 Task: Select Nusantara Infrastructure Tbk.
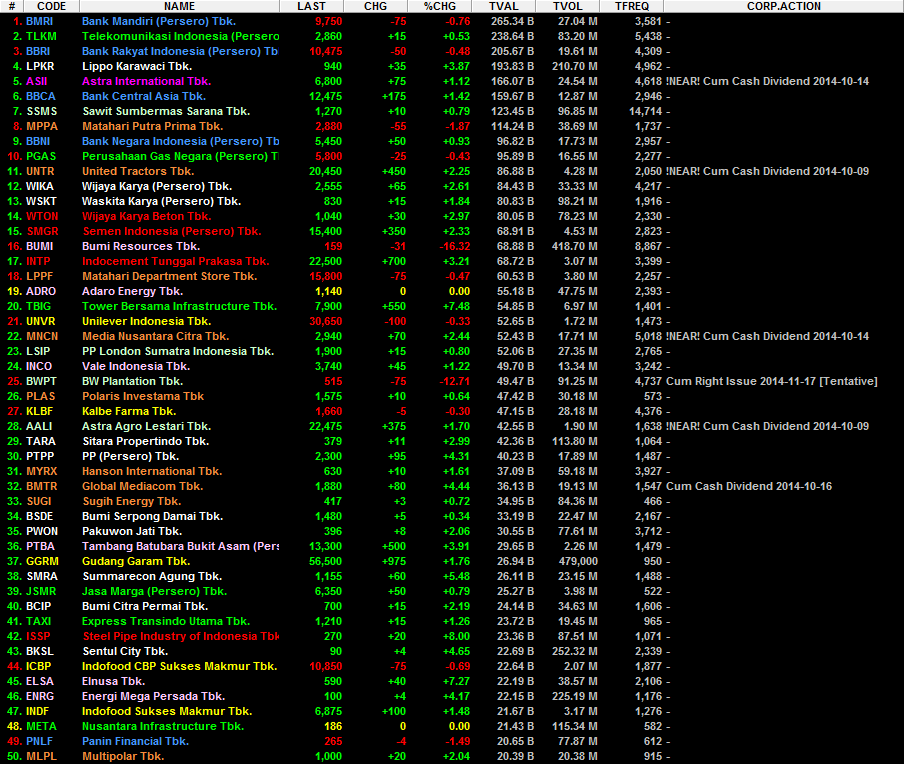(x=163, y=726)
